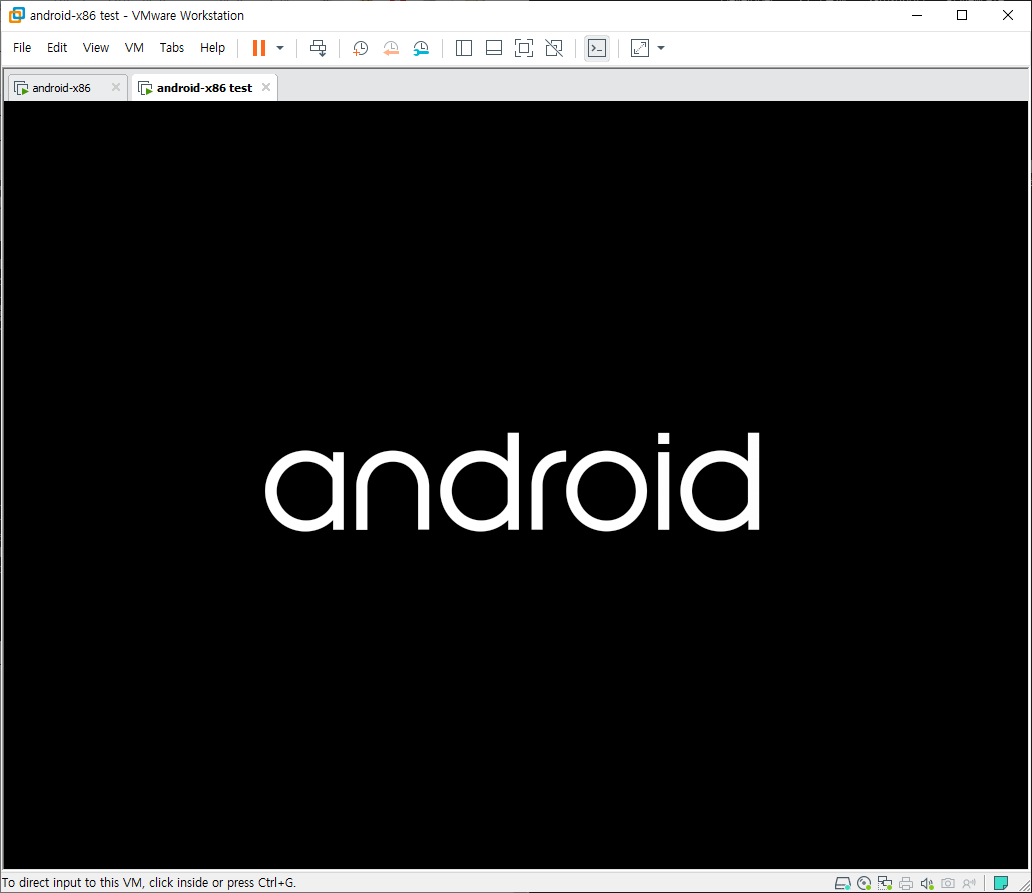Switch to the android-x86 tab
The height and width of the screenshot is (893, 1032).
(x=61, y=88)
